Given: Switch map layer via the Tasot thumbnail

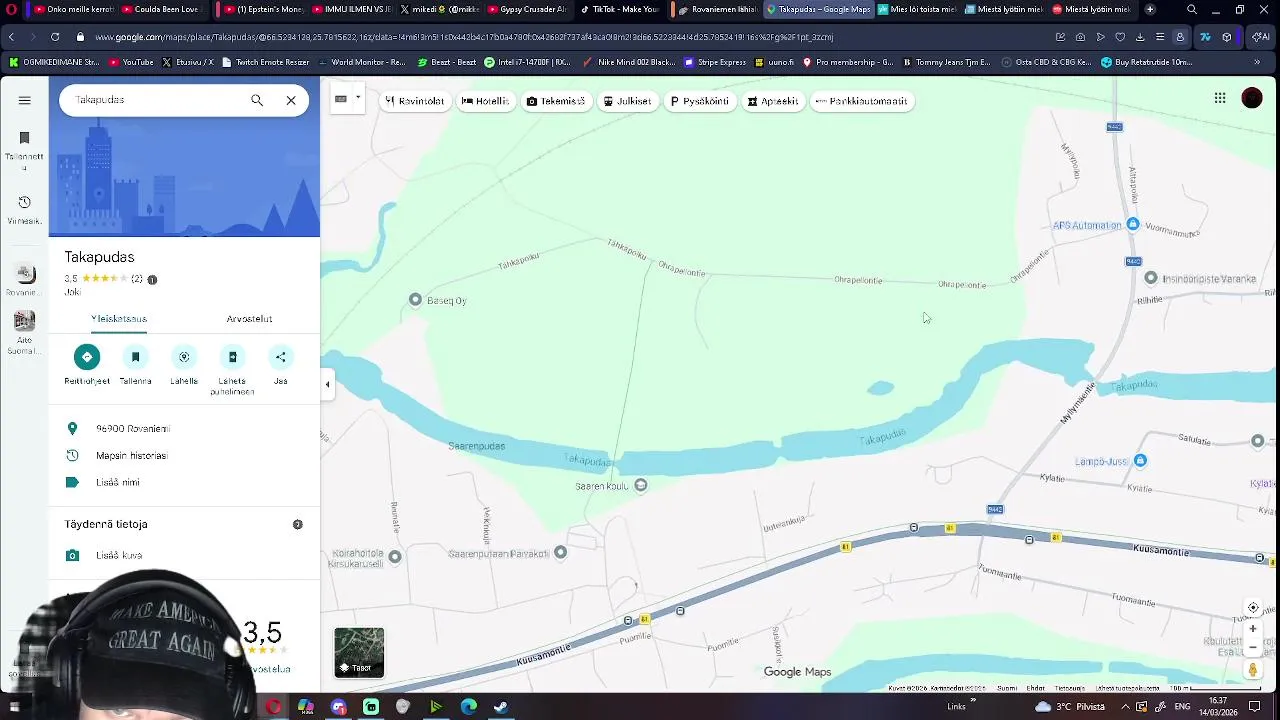Looking at the screenshot, I should coord(359,652).
